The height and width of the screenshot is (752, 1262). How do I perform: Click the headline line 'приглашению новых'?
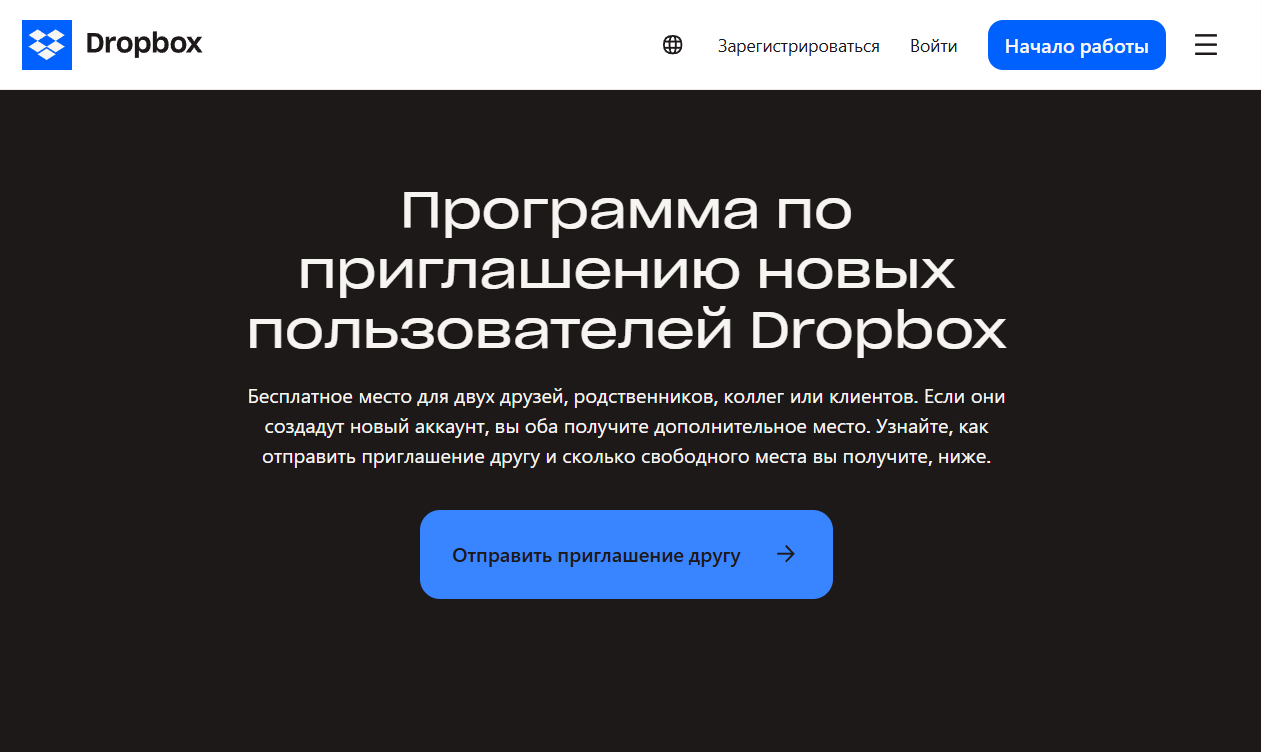(x=627, y=271)
